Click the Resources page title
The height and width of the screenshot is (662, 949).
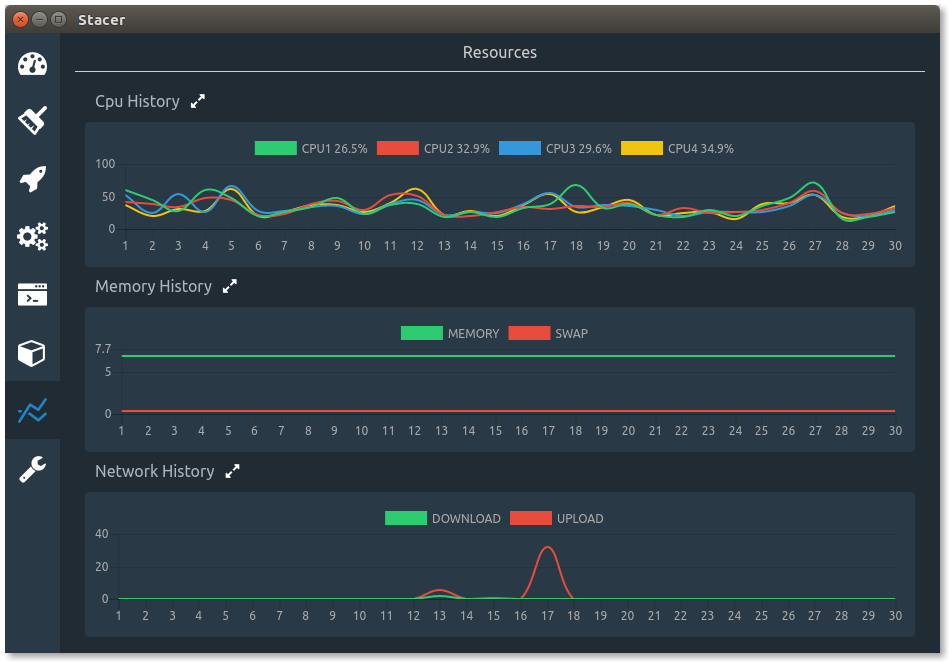pyautogui.click(x=500, y=53)
